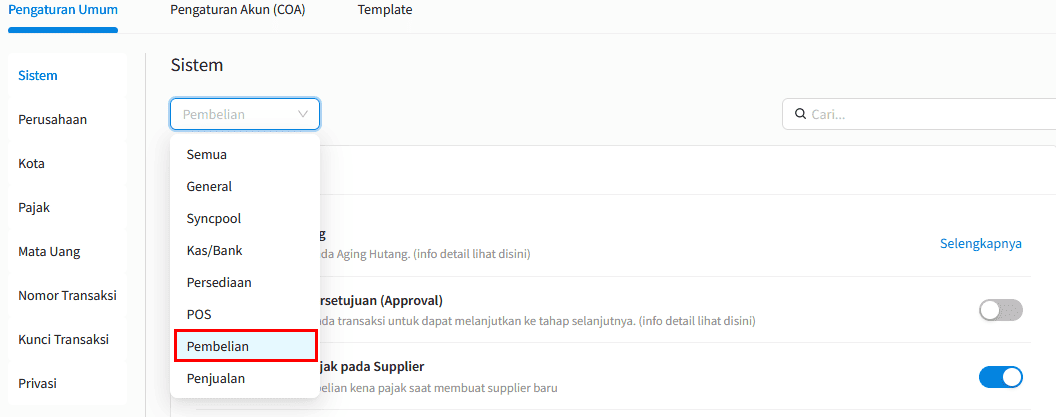Open the Pembelian filter combo box
Image resolution: width=1056 pixels, height=417 pixels.
click(245, 114)
